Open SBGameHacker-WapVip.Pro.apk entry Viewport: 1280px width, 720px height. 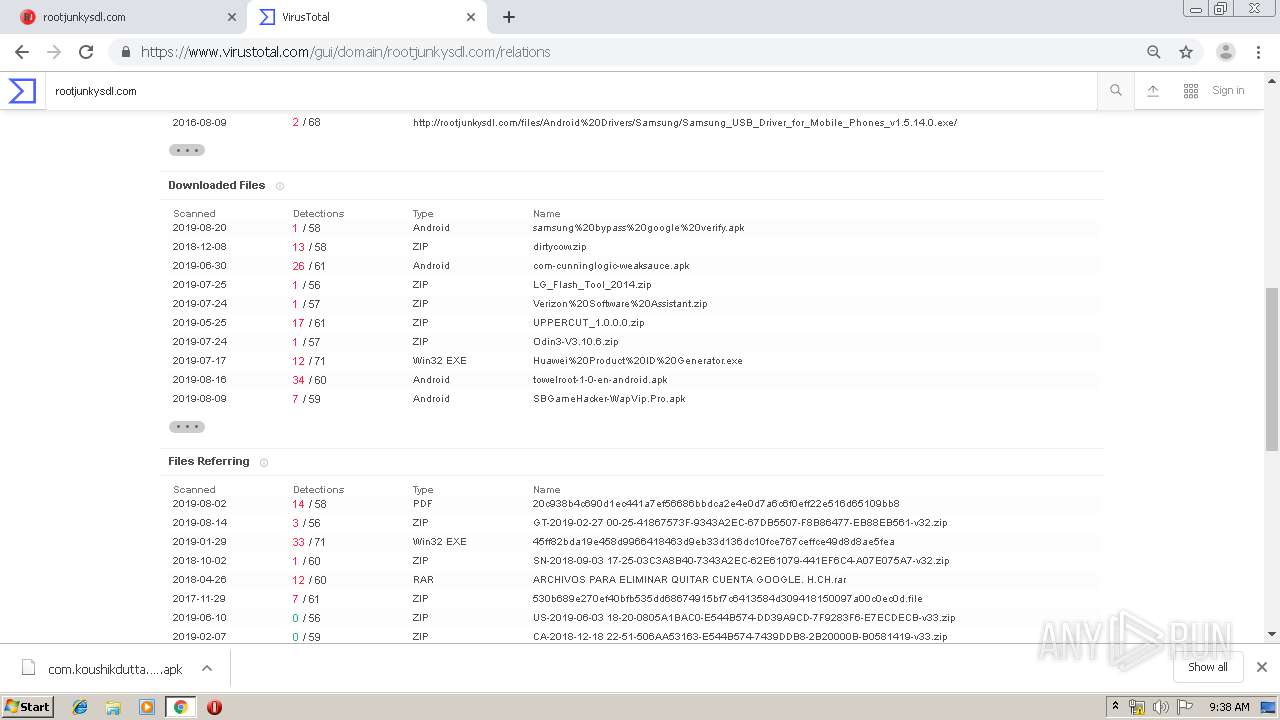pos(609,399)
